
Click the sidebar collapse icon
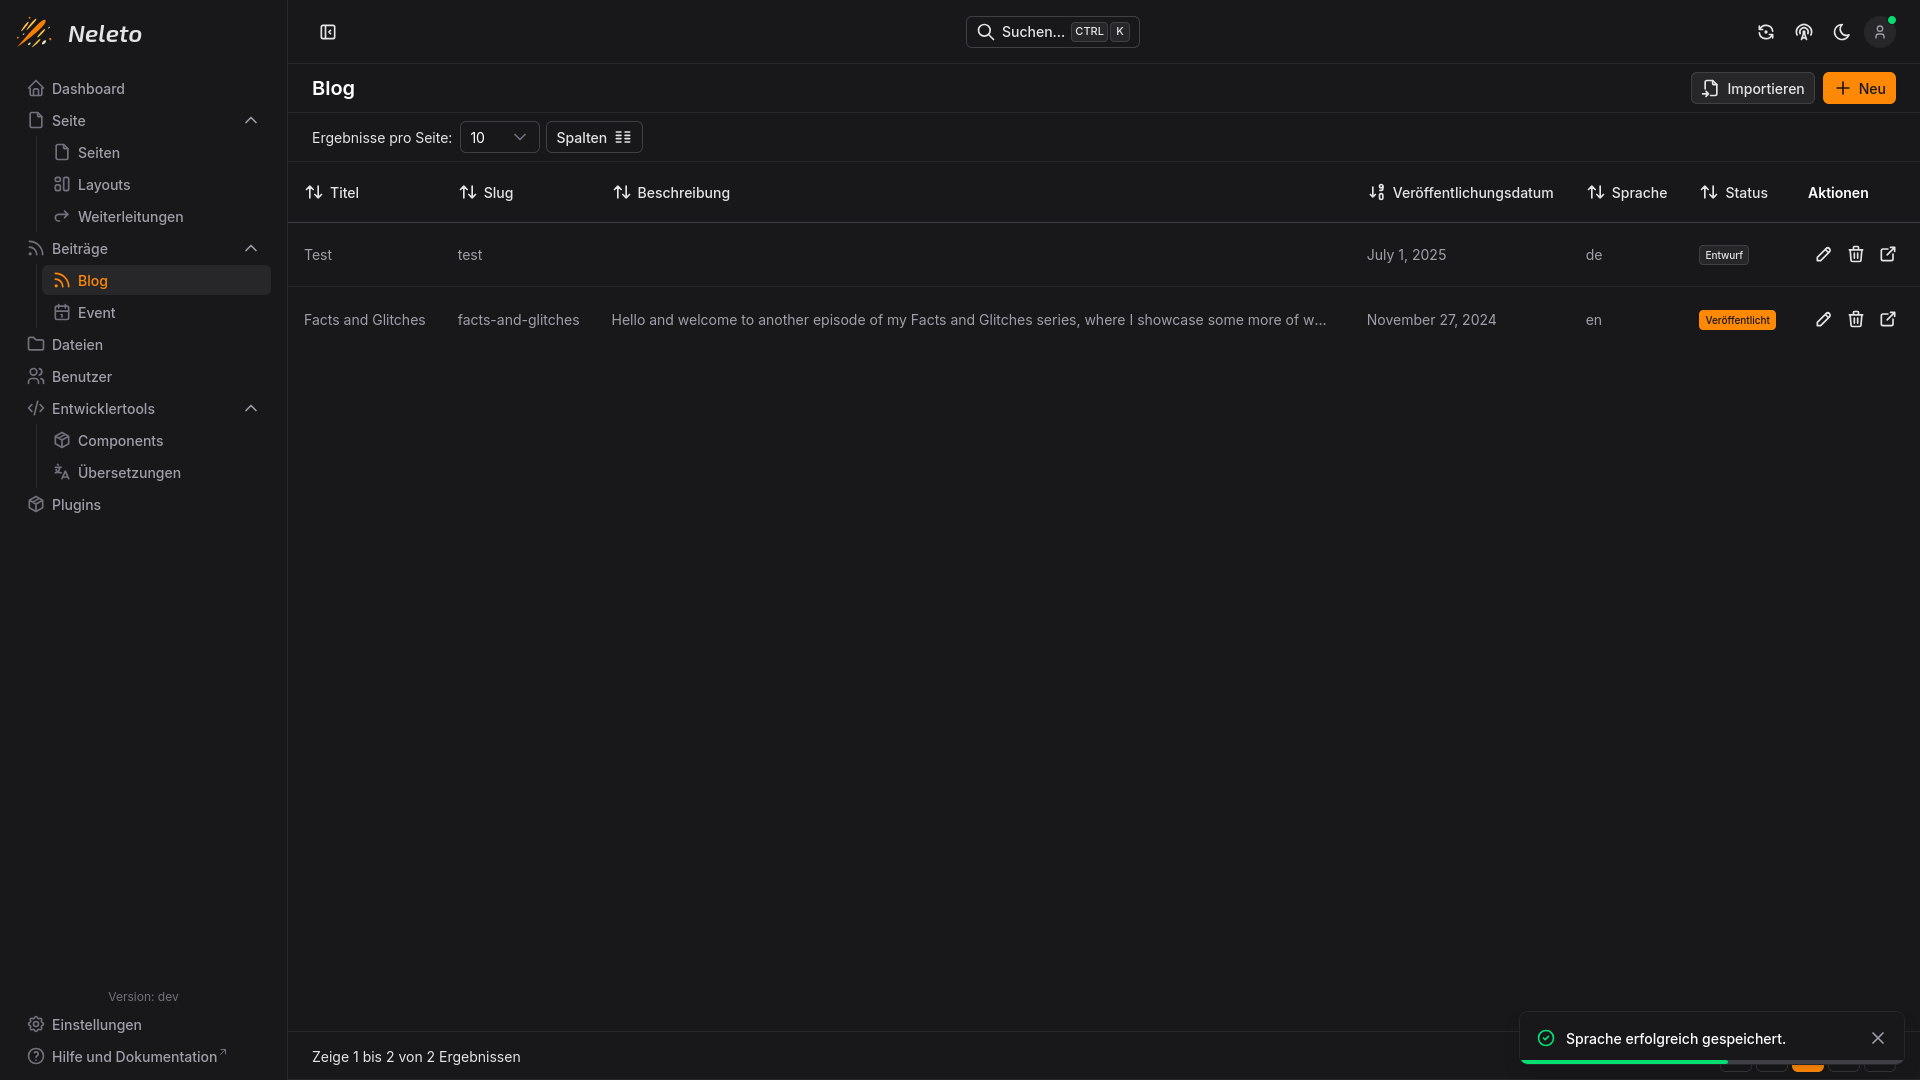coord(328,32)
